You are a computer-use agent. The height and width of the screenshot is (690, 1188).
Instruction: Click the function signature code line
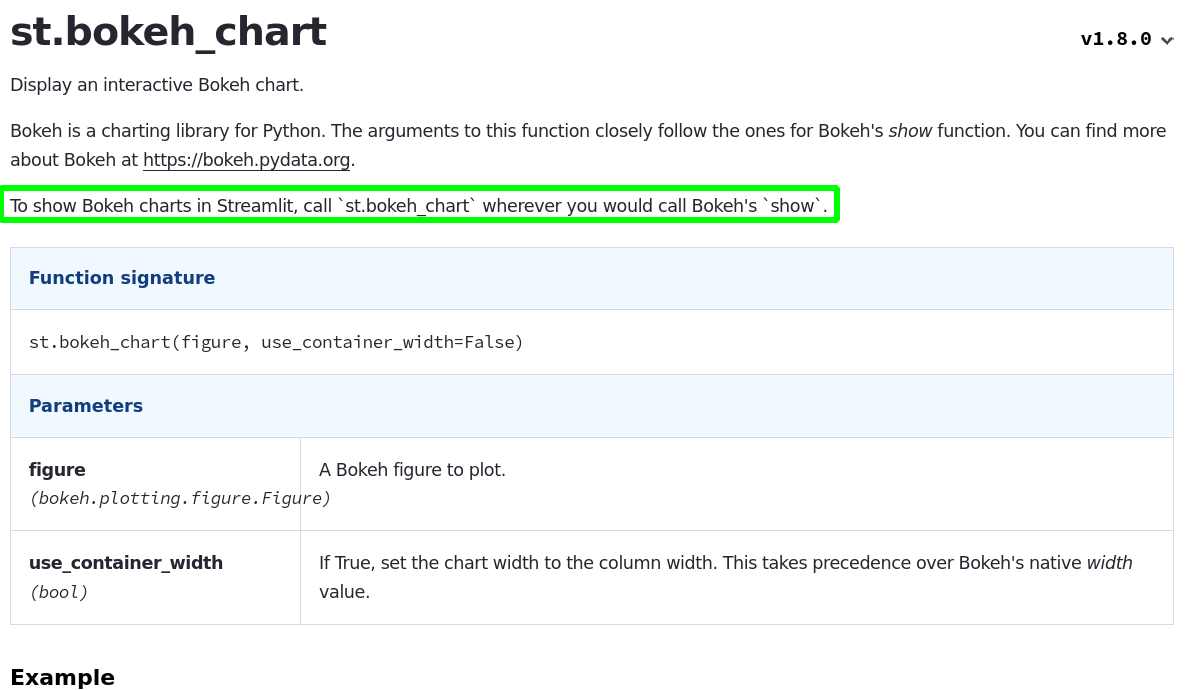[276, 341]
